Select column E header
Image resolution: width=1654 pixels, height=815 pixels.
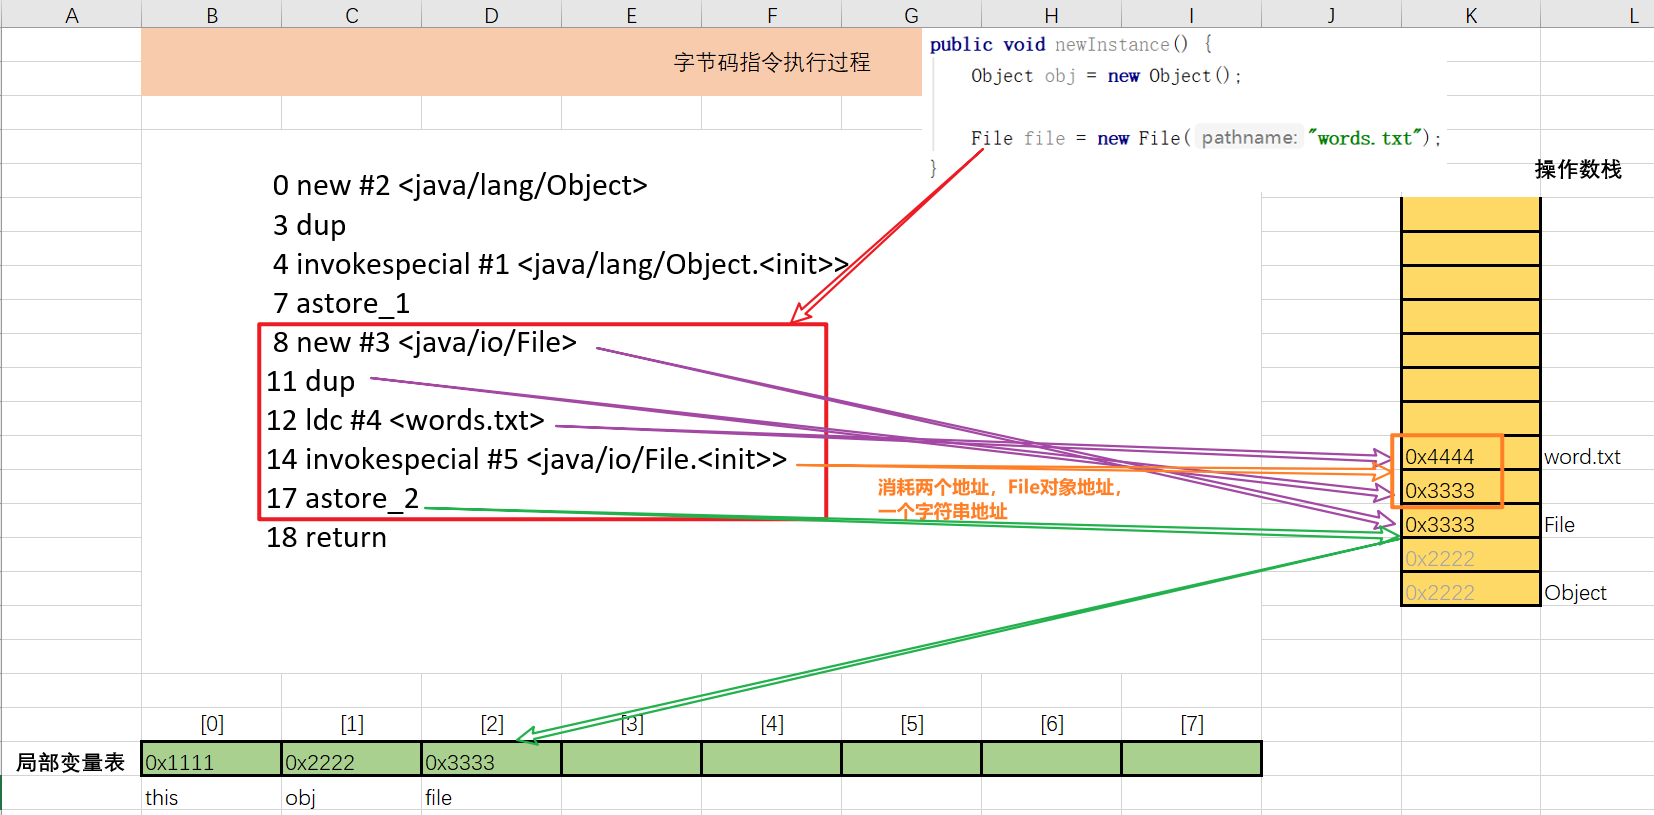pos(631,14)
